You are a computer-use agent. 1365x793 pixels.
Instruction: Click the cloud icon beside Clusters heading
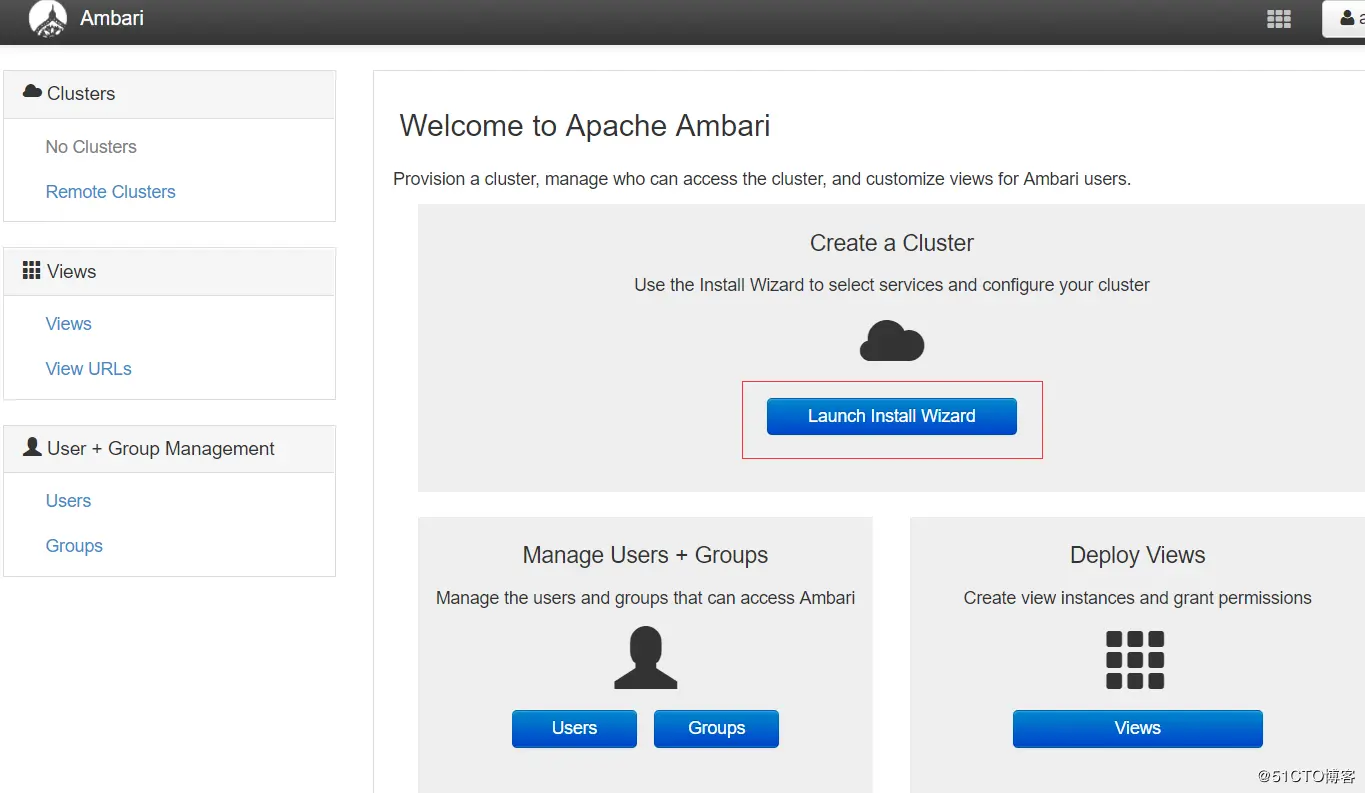pos(32,92)
